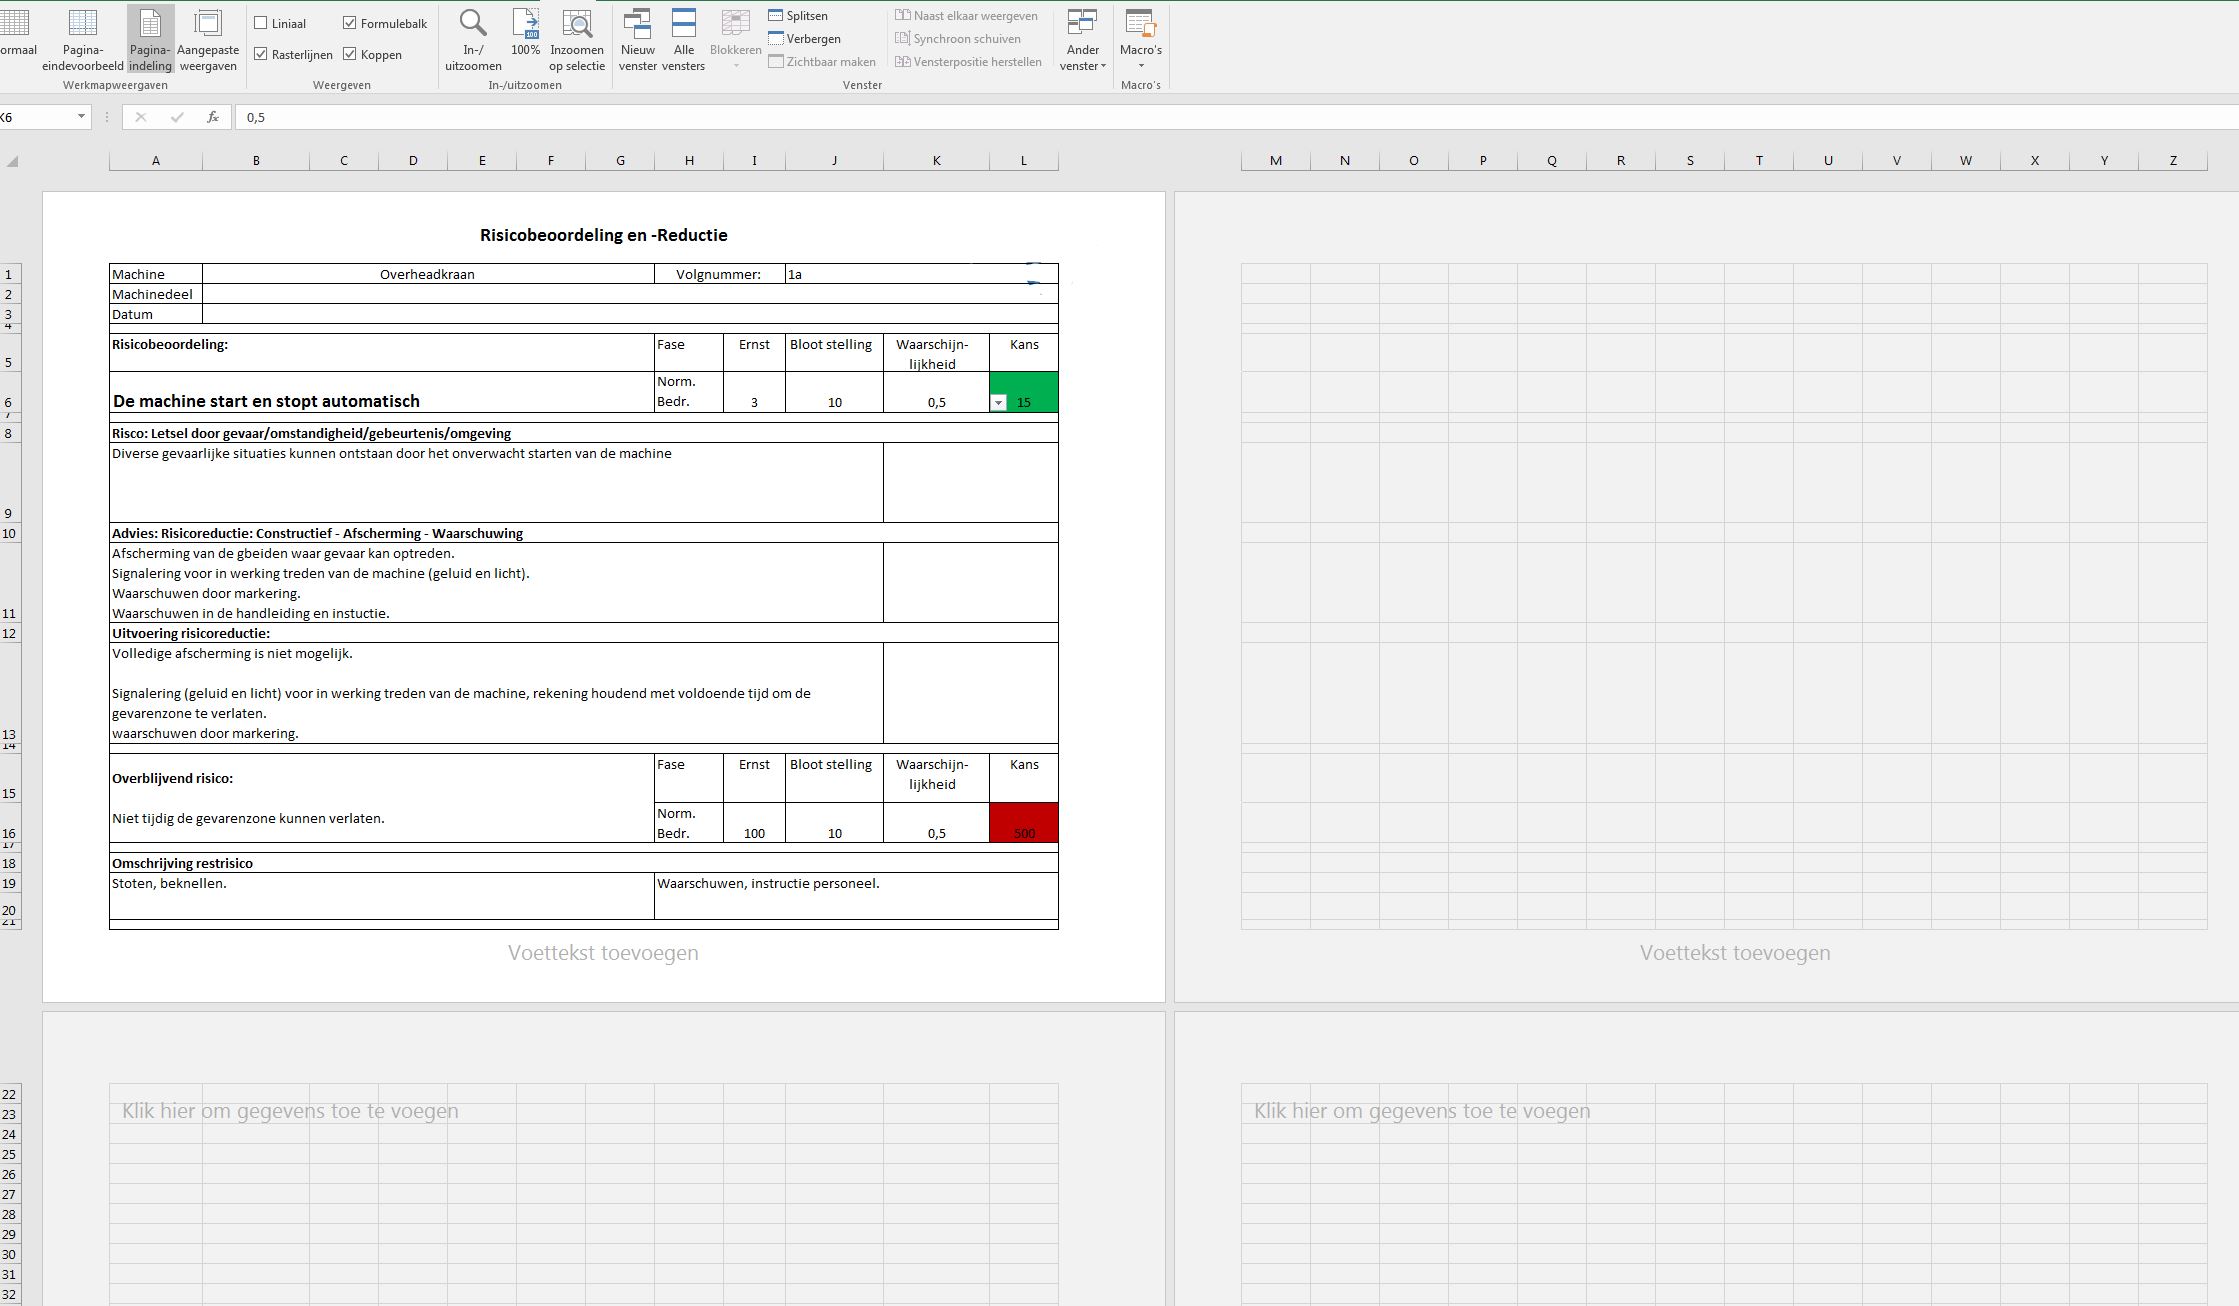Image resolution: width=2239 pixels, height=1306 pixels.
Task: Arrange Alle vensters
Action: [x=683, y=40]
